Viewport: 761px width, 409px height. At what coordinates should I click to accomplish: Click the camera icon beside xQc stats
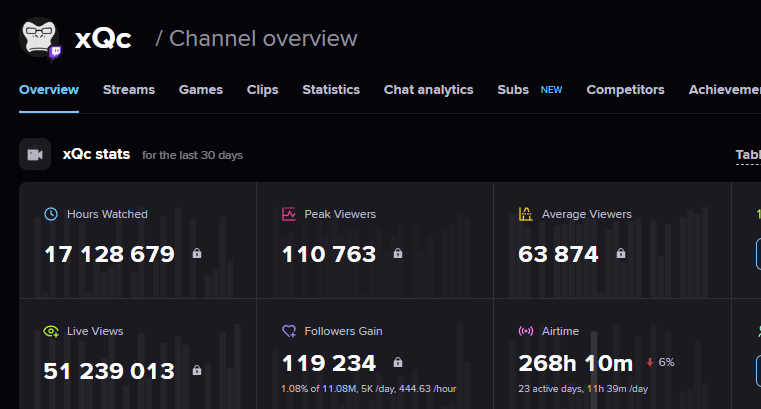pos(35,154)
